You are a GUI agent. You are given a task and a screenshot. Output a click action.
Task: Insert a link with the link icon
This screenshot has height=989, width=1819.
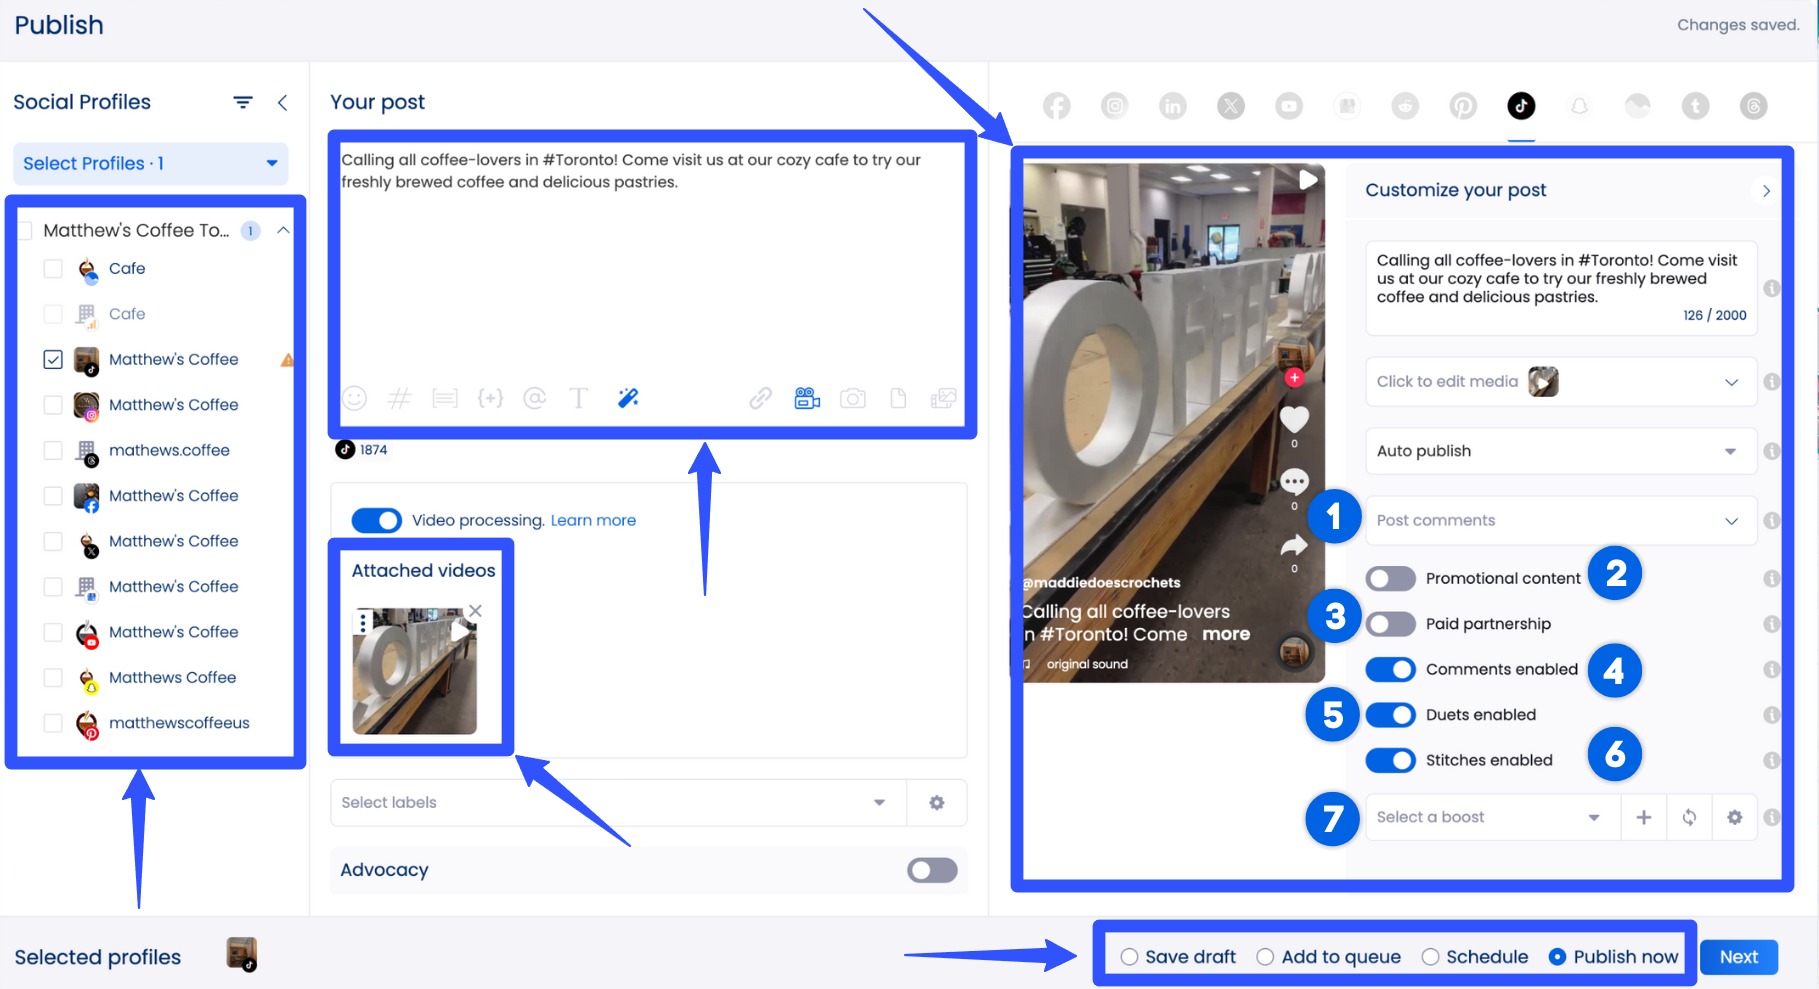tap(759, 398)
